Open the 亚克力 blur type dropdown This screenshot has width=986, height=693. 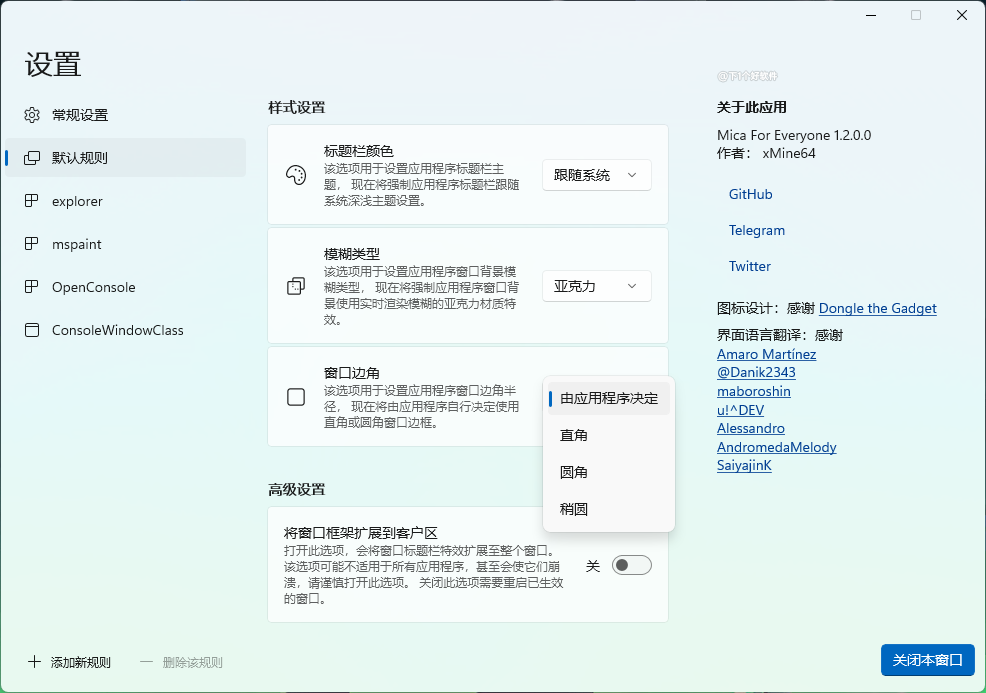tap(596, 286)
